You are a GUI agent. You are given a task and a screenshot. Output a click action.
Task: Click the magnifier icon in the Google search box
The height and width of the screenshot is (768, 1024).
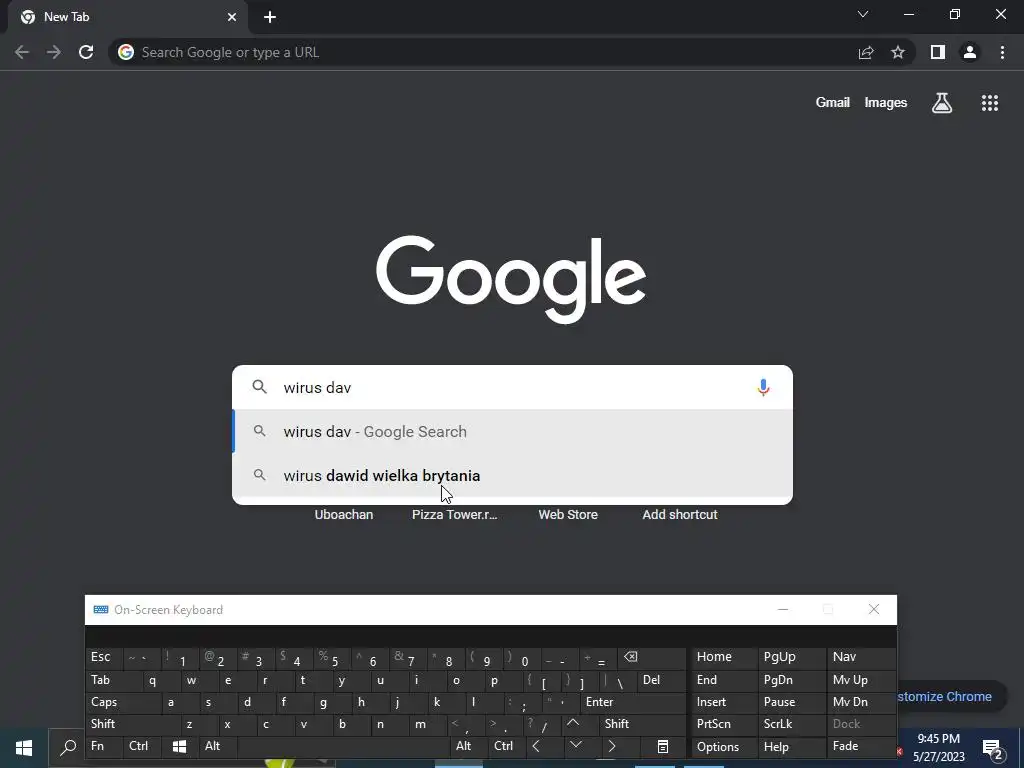[259, 387]
